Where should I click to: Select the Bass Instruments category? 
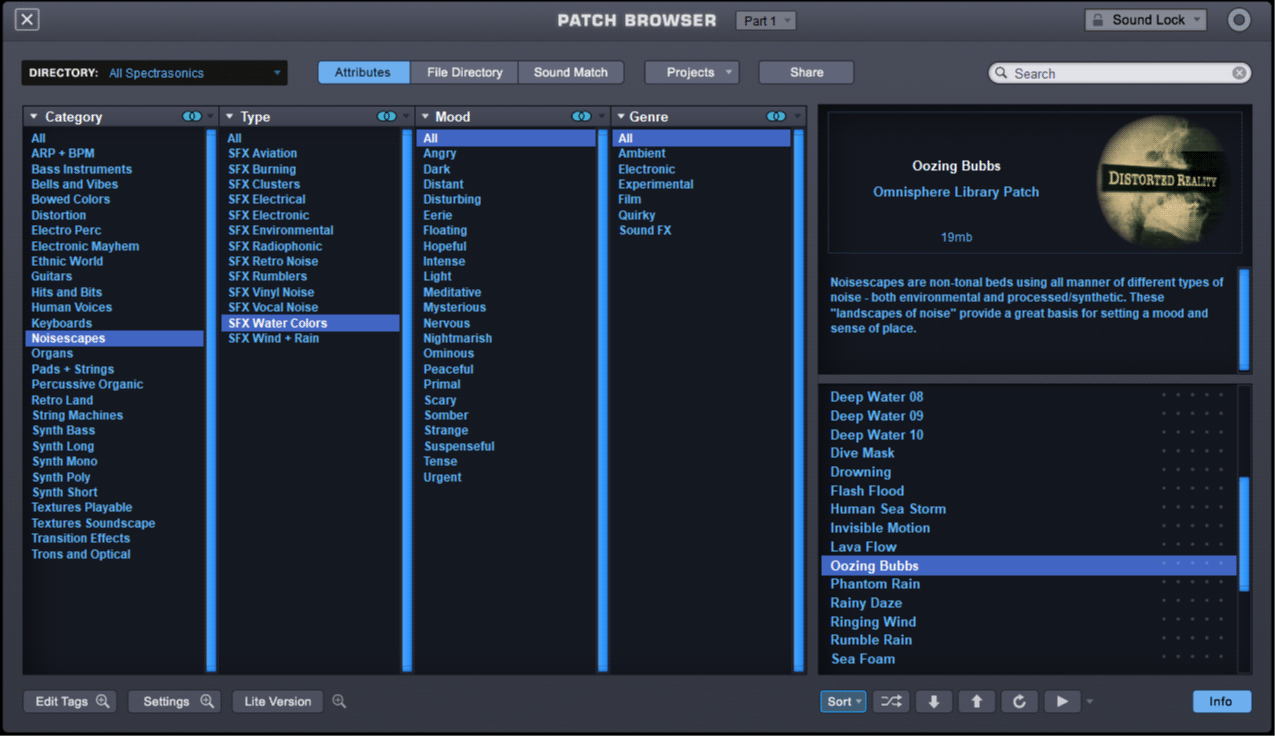coord(81,169)
